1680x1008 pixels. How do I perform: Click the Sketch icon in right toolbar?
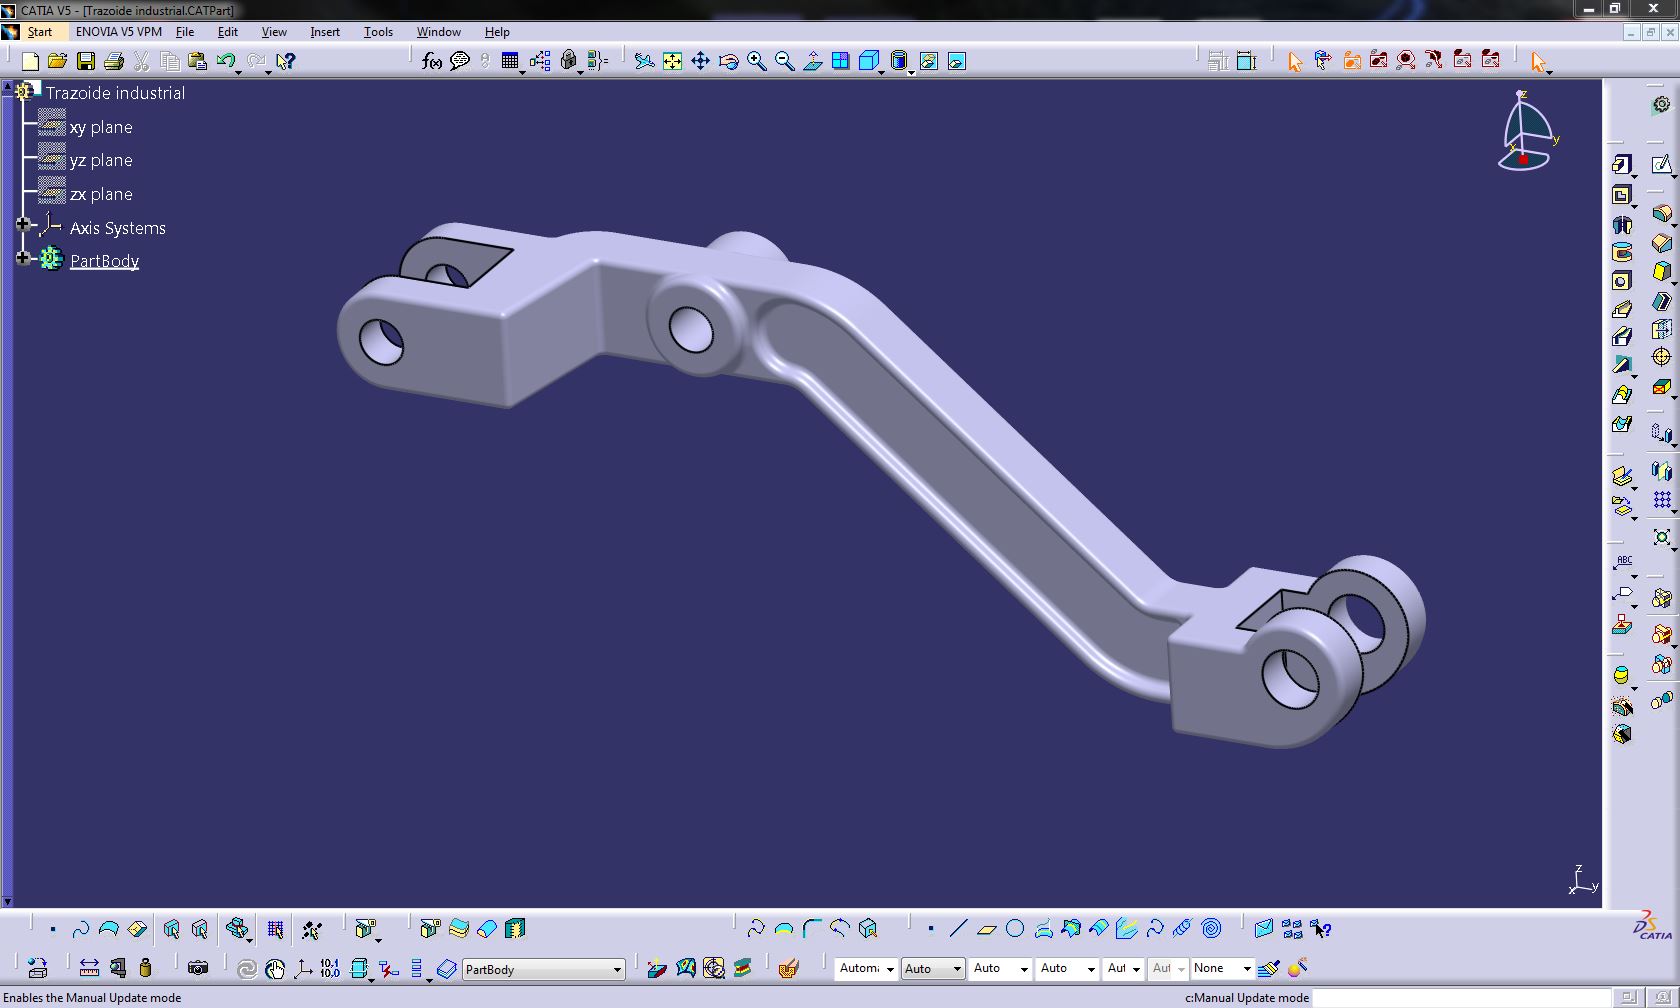click(1661, 164)
